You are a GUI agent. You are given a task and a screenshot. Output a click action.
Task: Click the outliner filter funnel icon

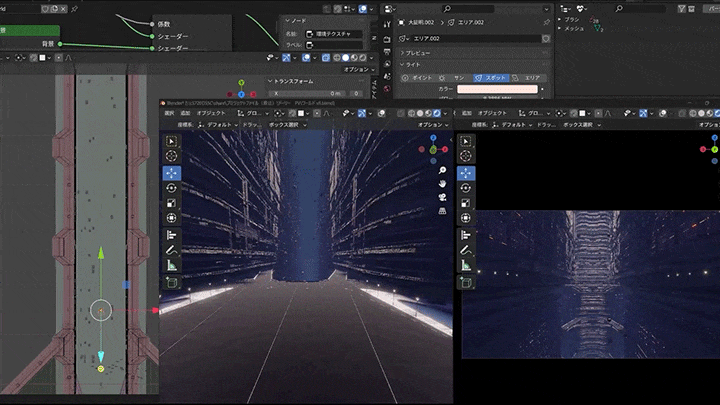[682, 9]
